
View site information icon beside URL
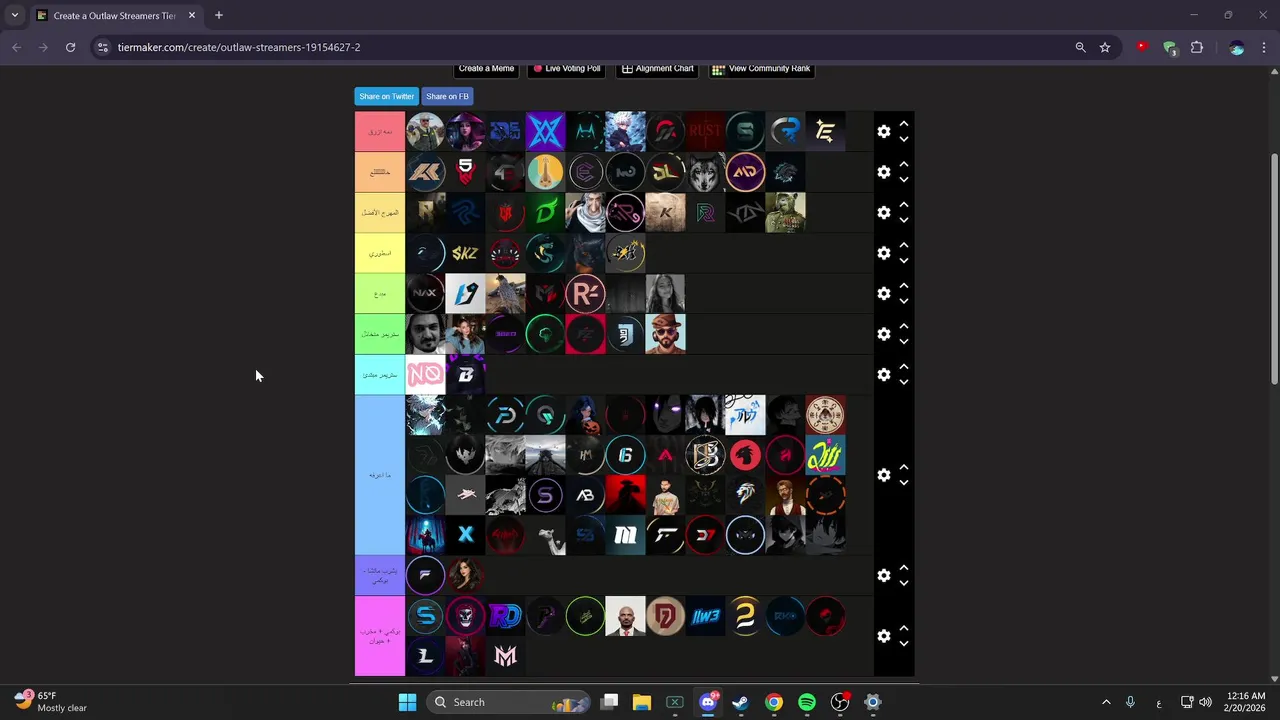pyautogui.click(x=102, y=47)
